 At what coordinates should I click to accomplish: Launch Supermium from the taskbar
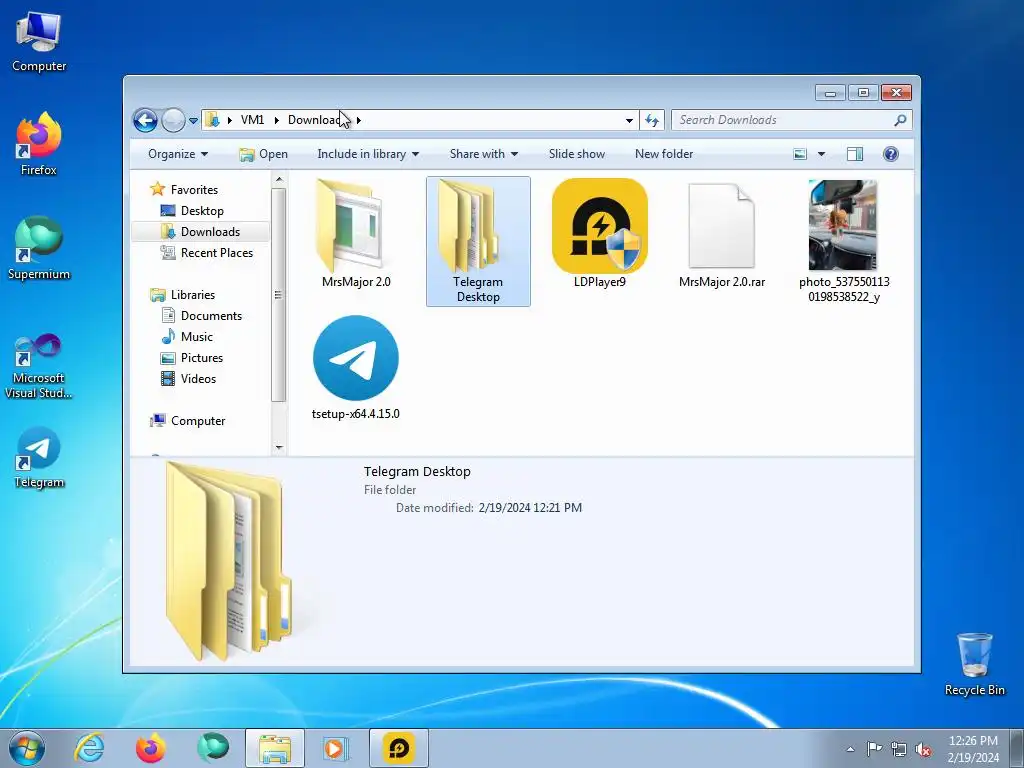(x=213, y=748)
